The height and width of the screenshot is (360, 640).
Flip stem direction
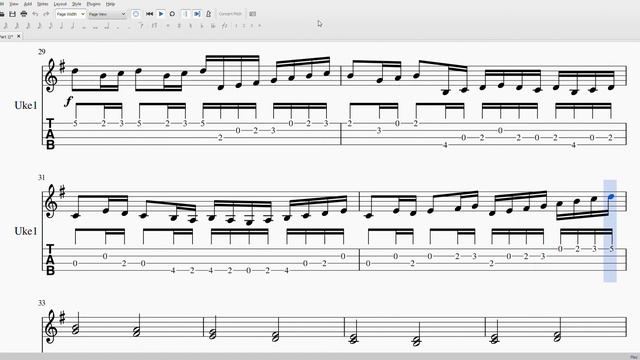coord(224,26)
